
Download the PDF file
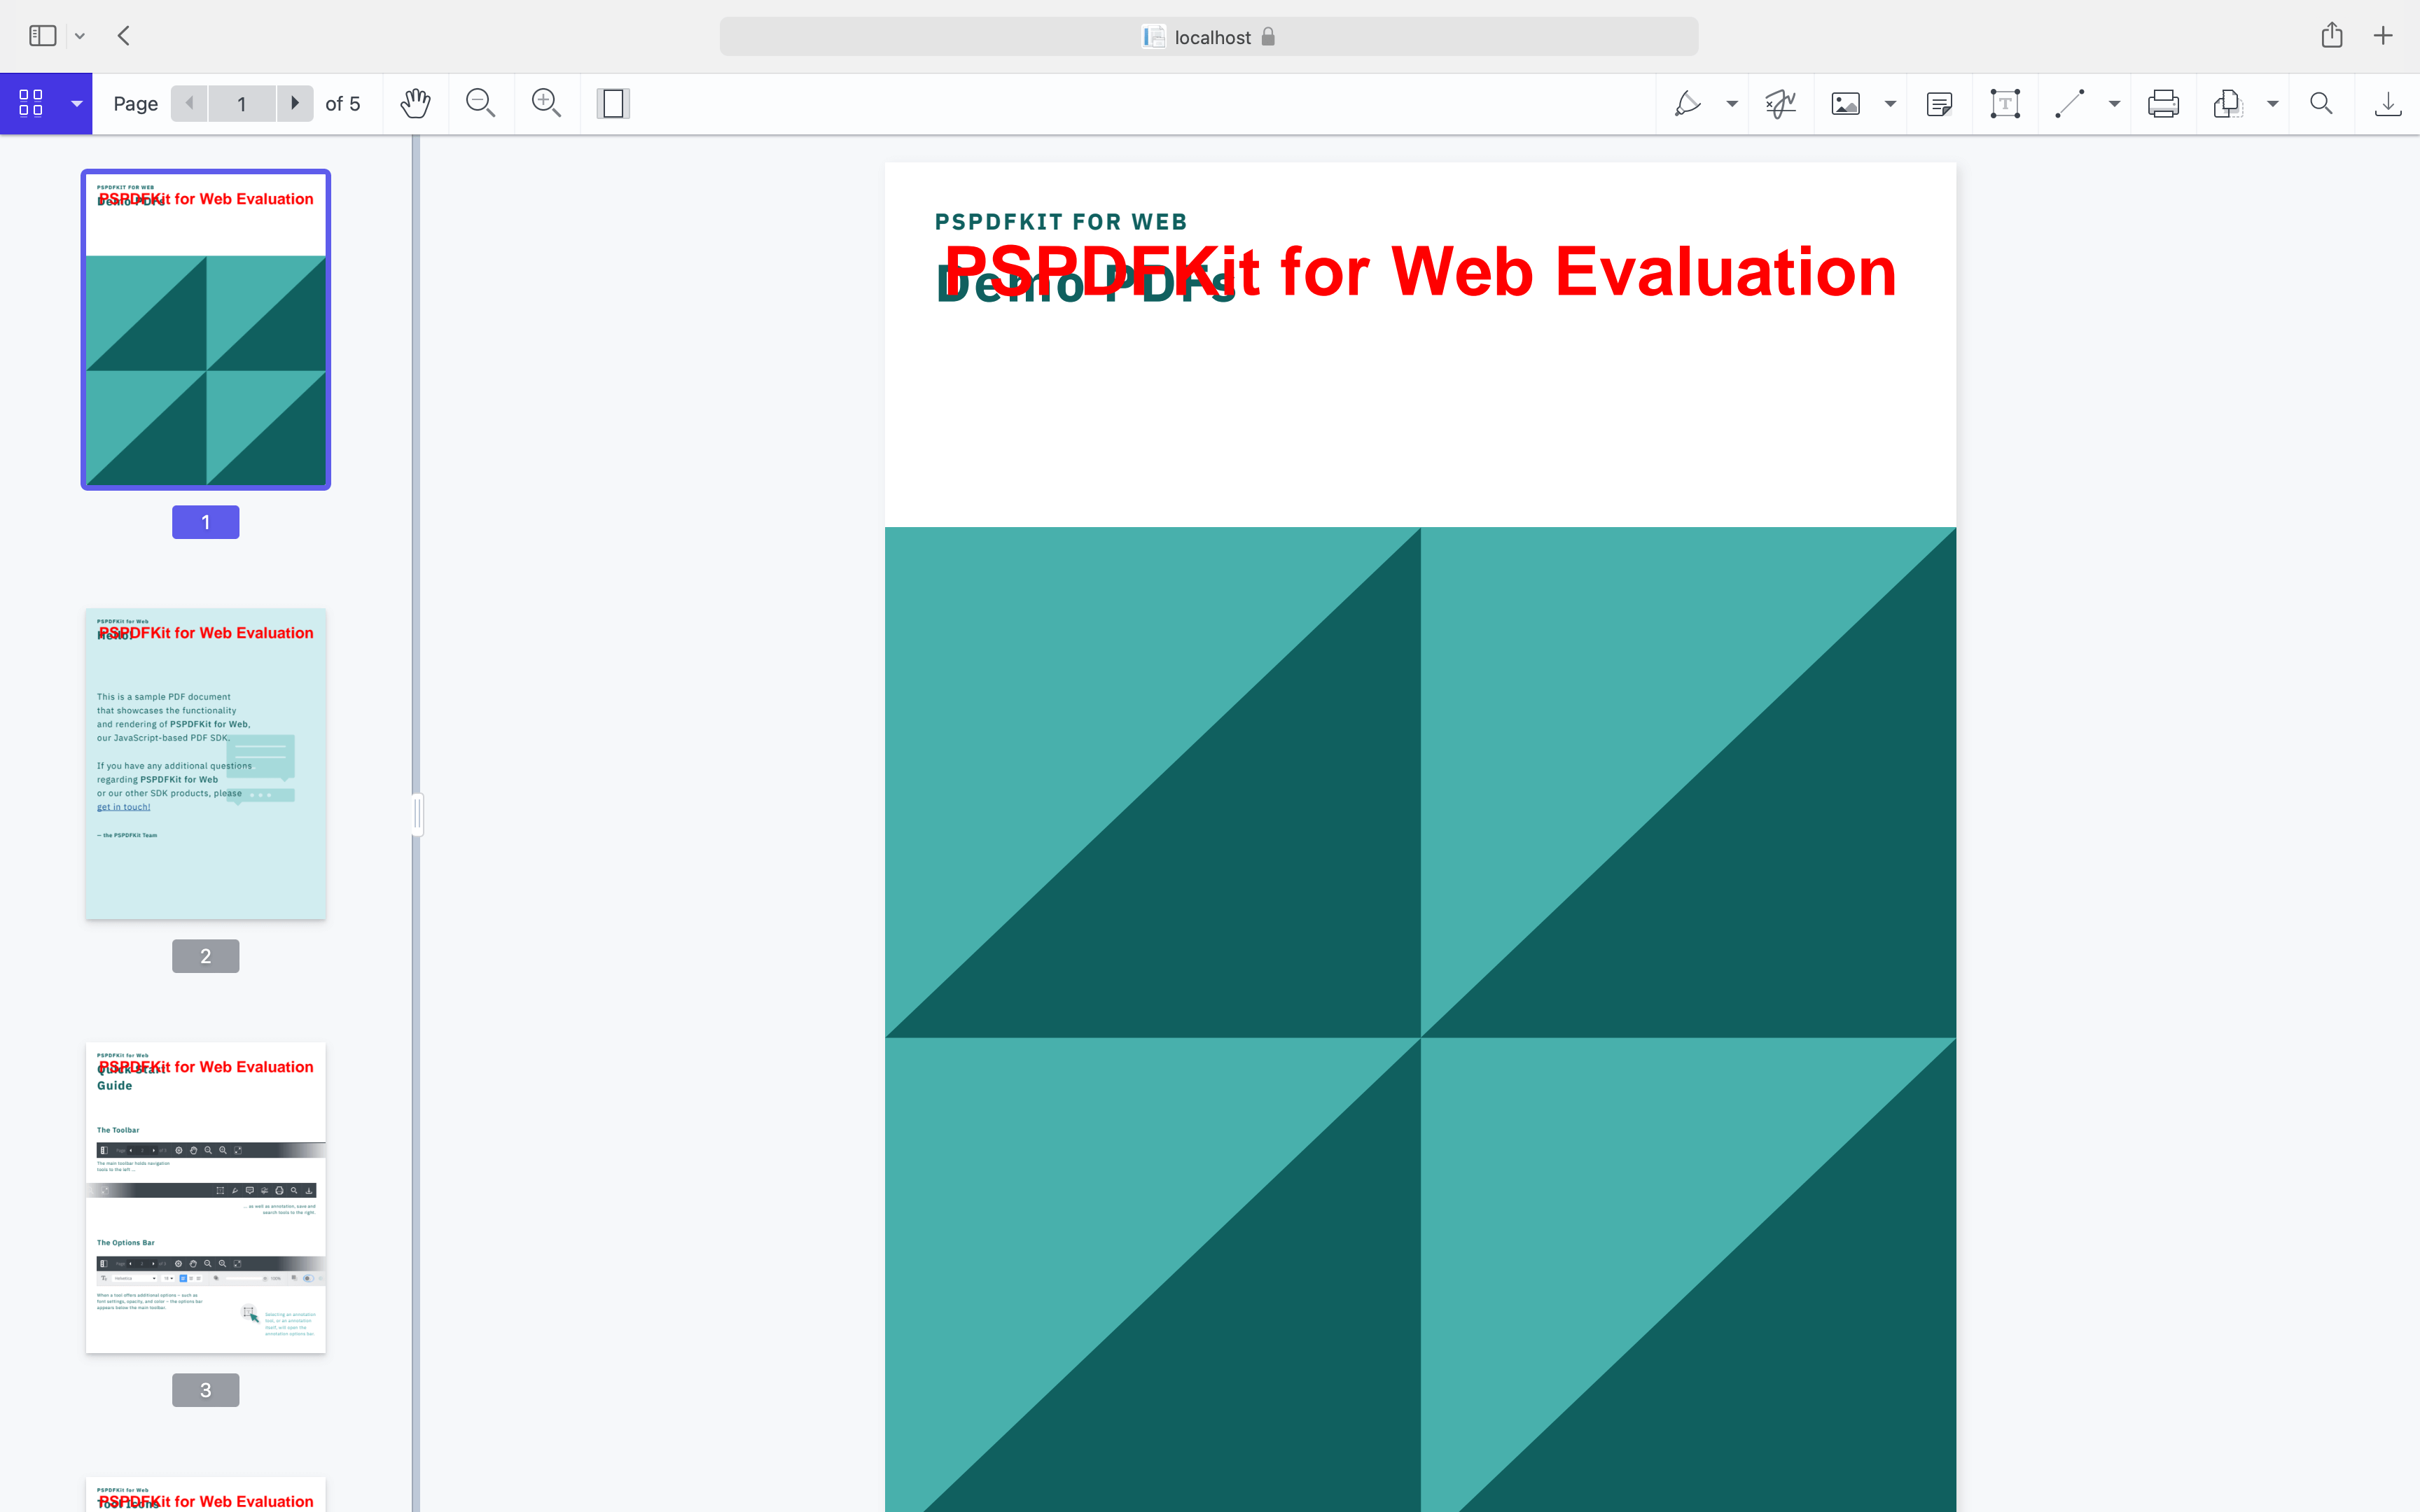2388,103
